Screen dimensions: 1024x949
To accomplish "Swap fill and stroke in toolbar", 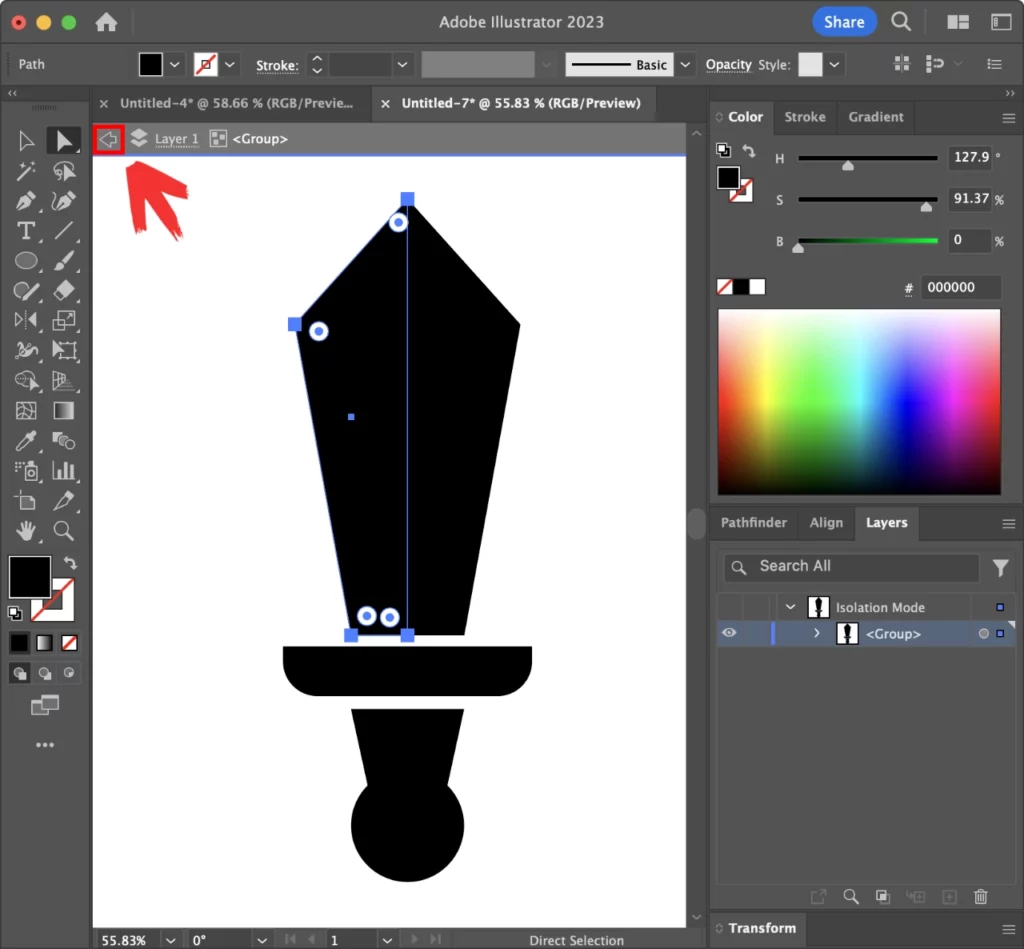I will tap(70, 564).
